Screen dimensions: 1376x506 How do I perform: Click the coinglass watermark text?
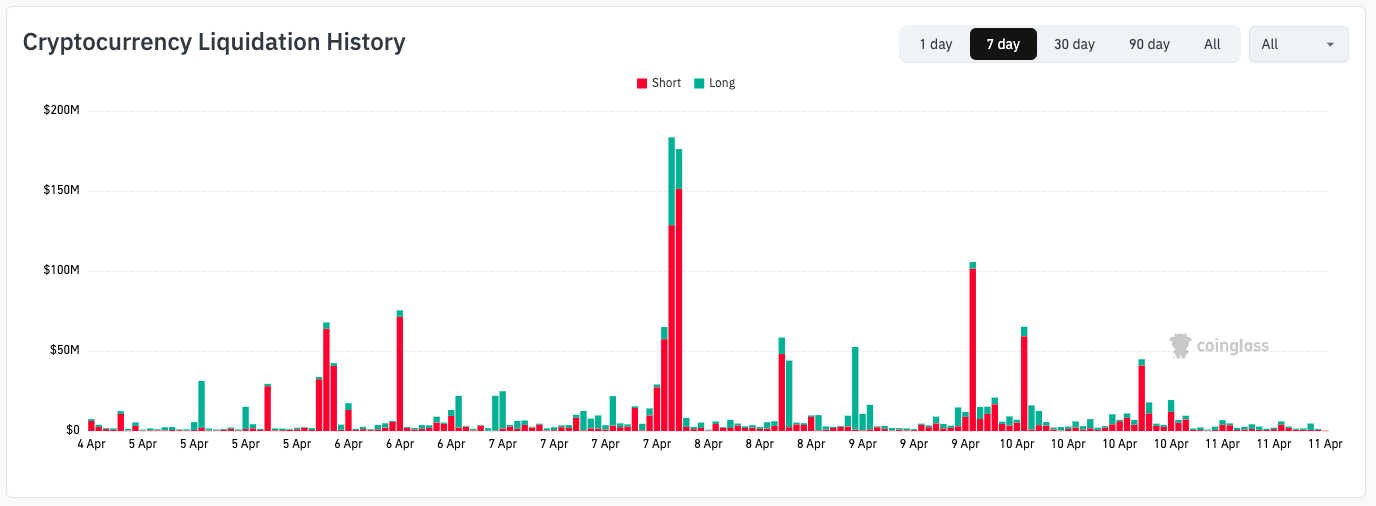pyautogui.click(x=1233, y=347)
